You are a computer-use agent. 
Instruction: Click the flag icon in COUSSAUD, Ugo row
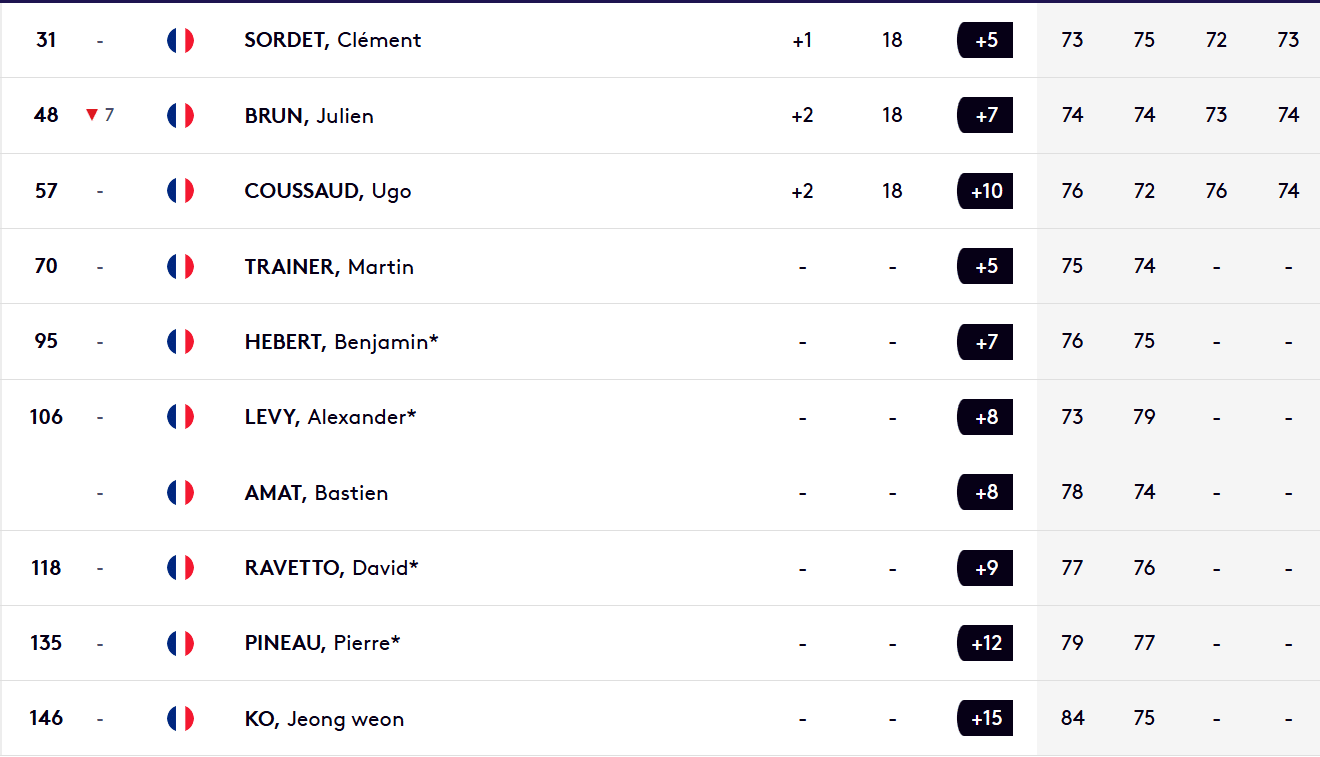[180, 191]
